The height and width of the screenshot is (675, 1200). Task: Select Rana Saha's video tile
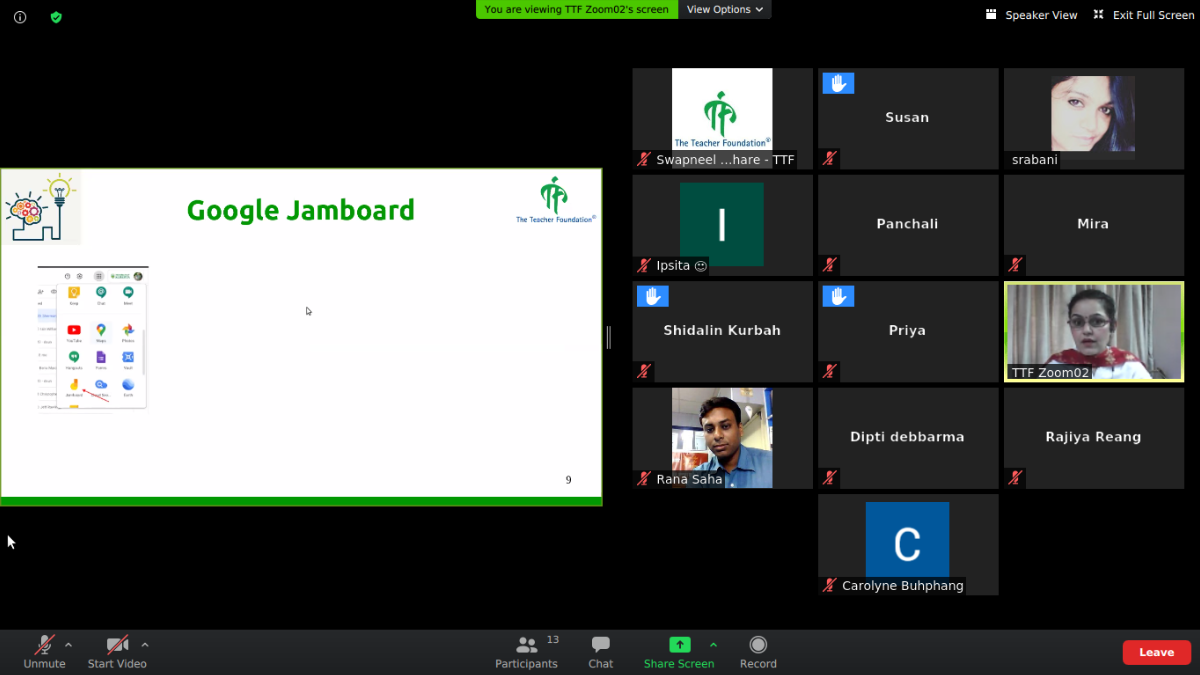tap(722, 437)
